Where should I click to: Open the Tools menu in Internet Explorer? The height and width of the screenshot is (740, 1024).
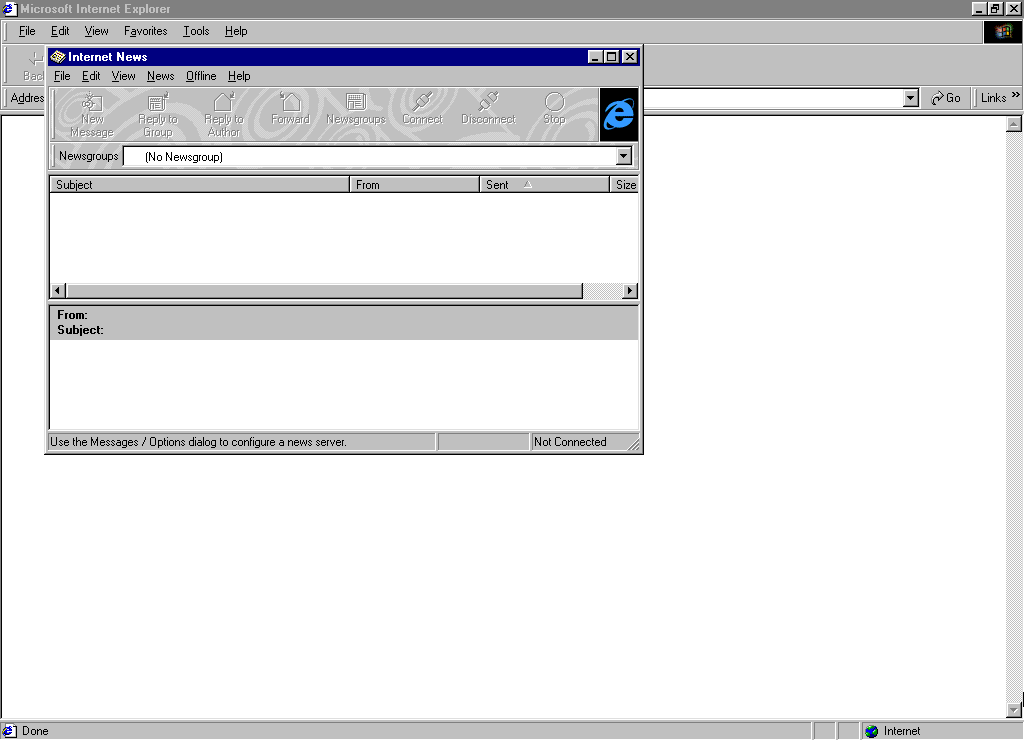196,31
